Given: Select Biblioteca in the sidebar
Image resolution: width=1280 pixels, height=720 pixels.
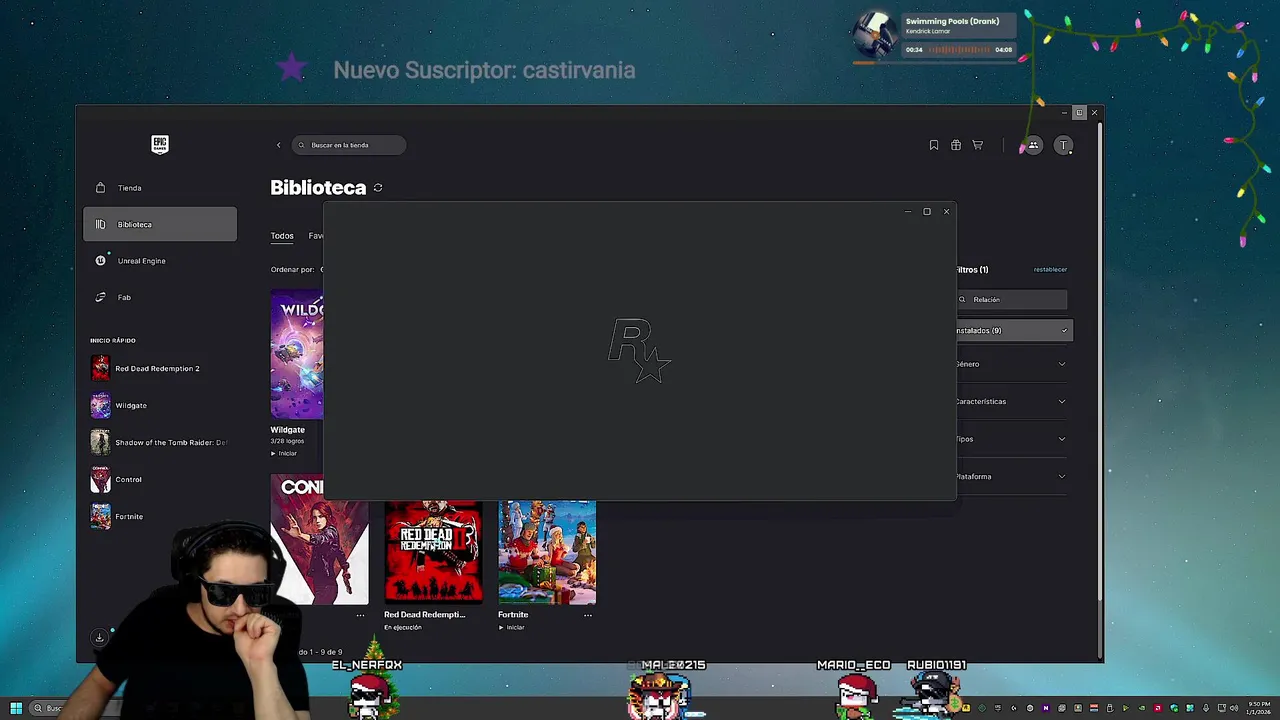Looking at the screenshot, I should [x=160, y=224].
